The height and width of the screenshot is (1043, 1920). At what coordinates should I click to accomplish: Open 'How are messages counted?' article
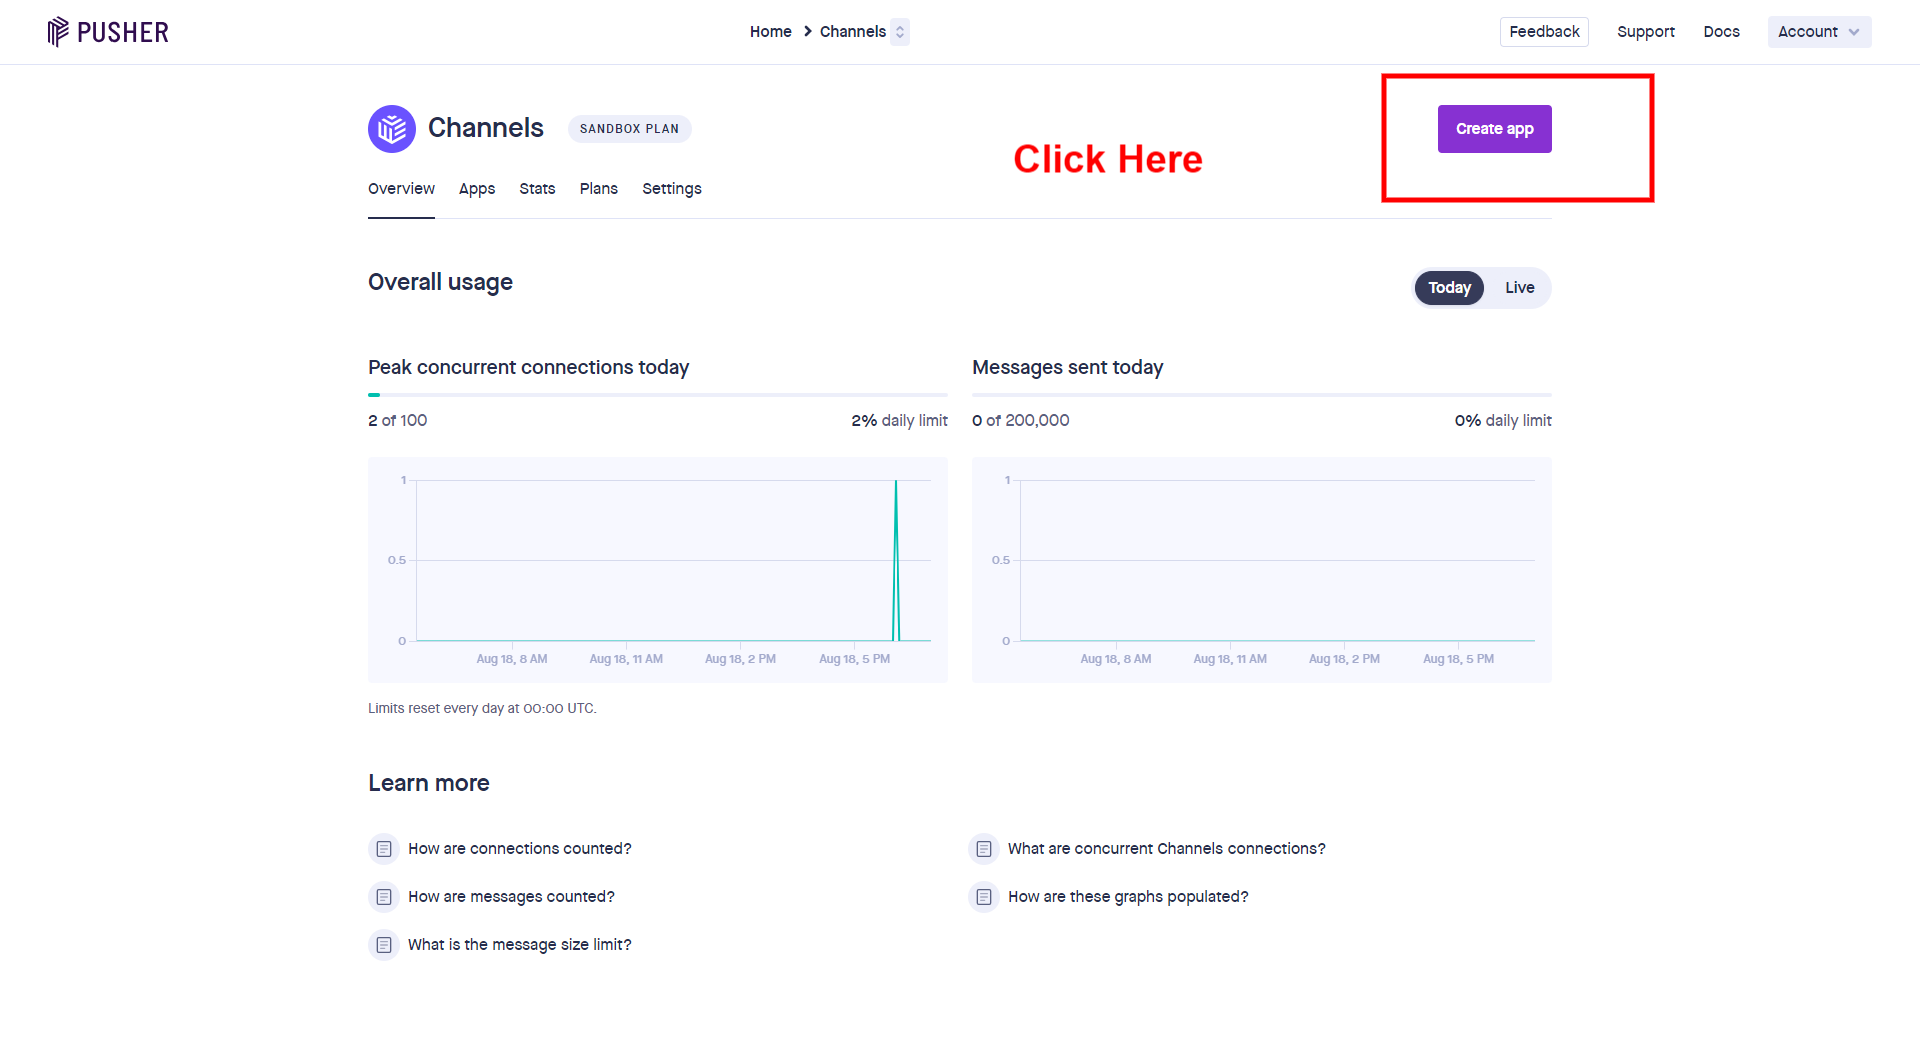511,897
